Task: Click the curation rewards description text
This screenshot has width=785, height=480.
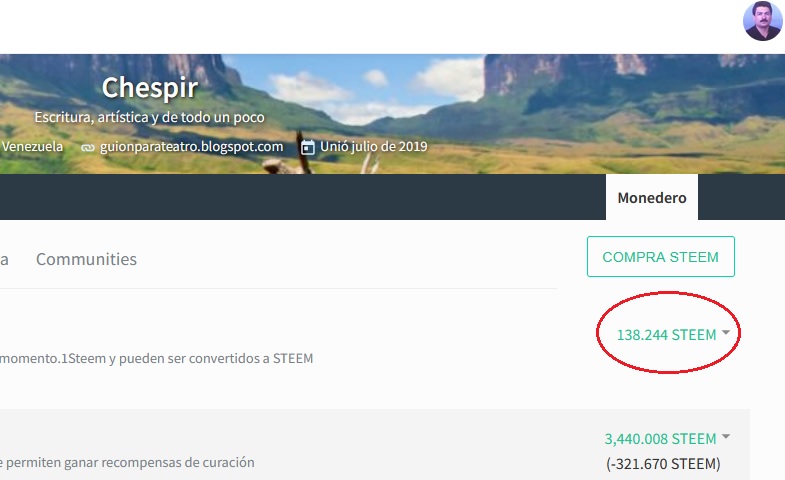Action: 127,462
